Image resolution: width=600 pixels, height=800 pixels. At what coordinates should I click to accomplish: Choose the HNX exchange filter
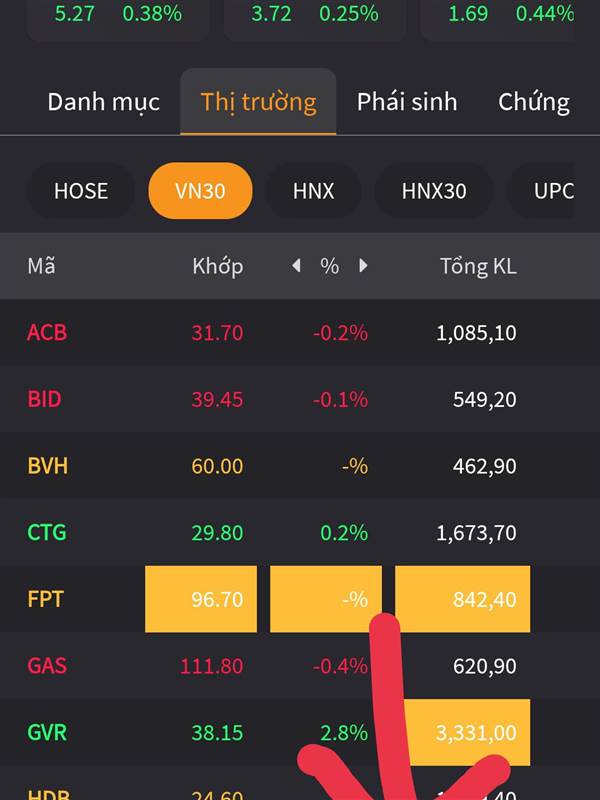pos(313,191)
